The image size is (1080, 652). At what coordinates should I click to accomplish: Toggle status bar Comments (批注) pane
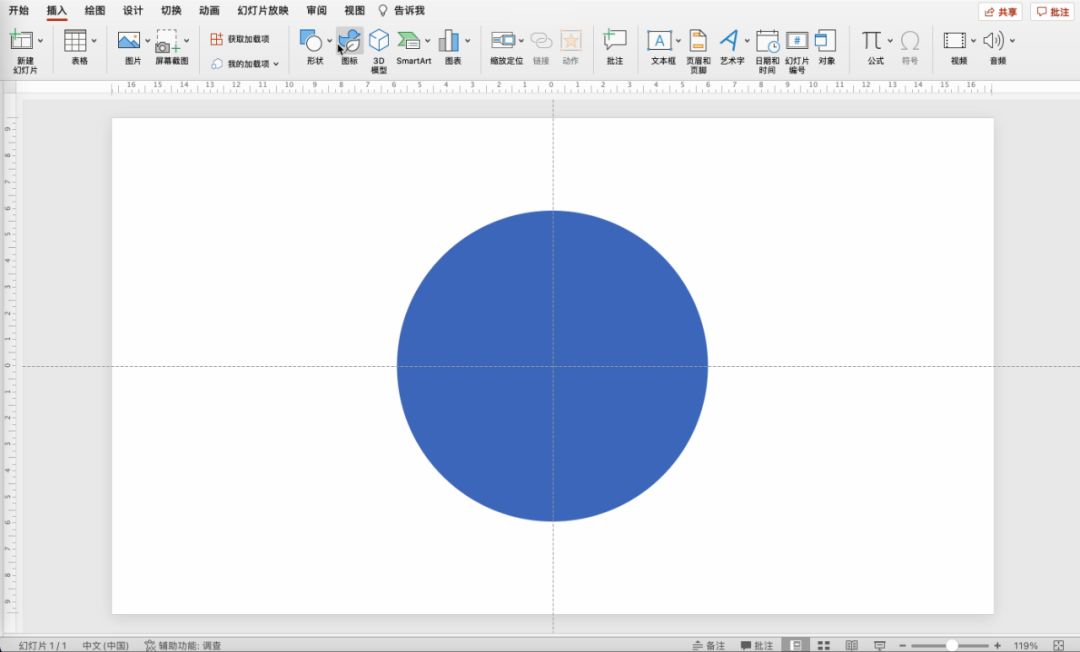757,645
